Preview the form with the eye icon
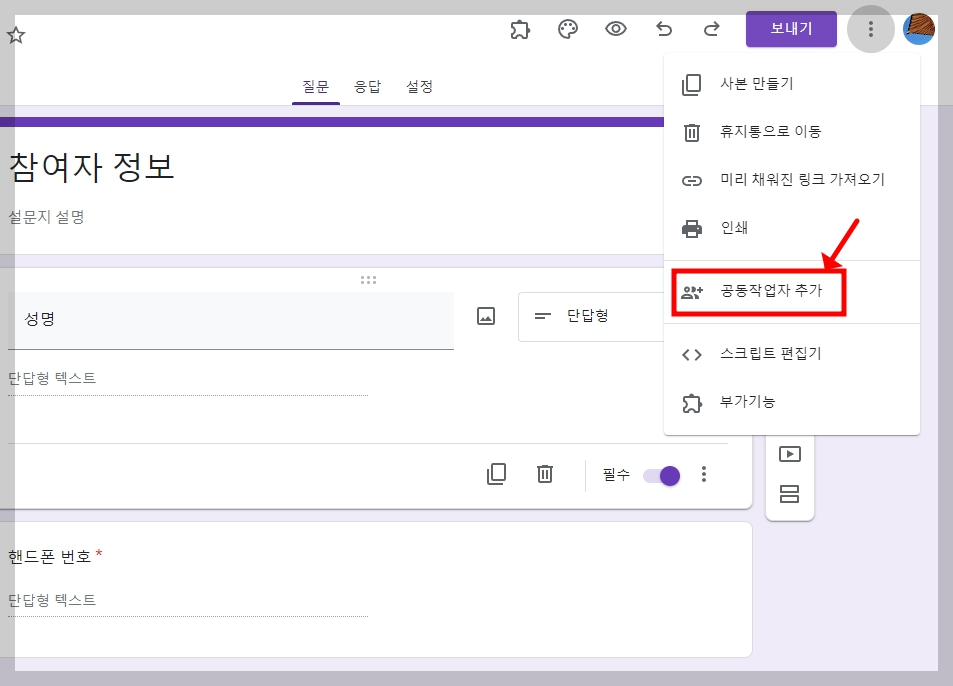The width and height of the screenshot is (953, 686). point(615,29)
